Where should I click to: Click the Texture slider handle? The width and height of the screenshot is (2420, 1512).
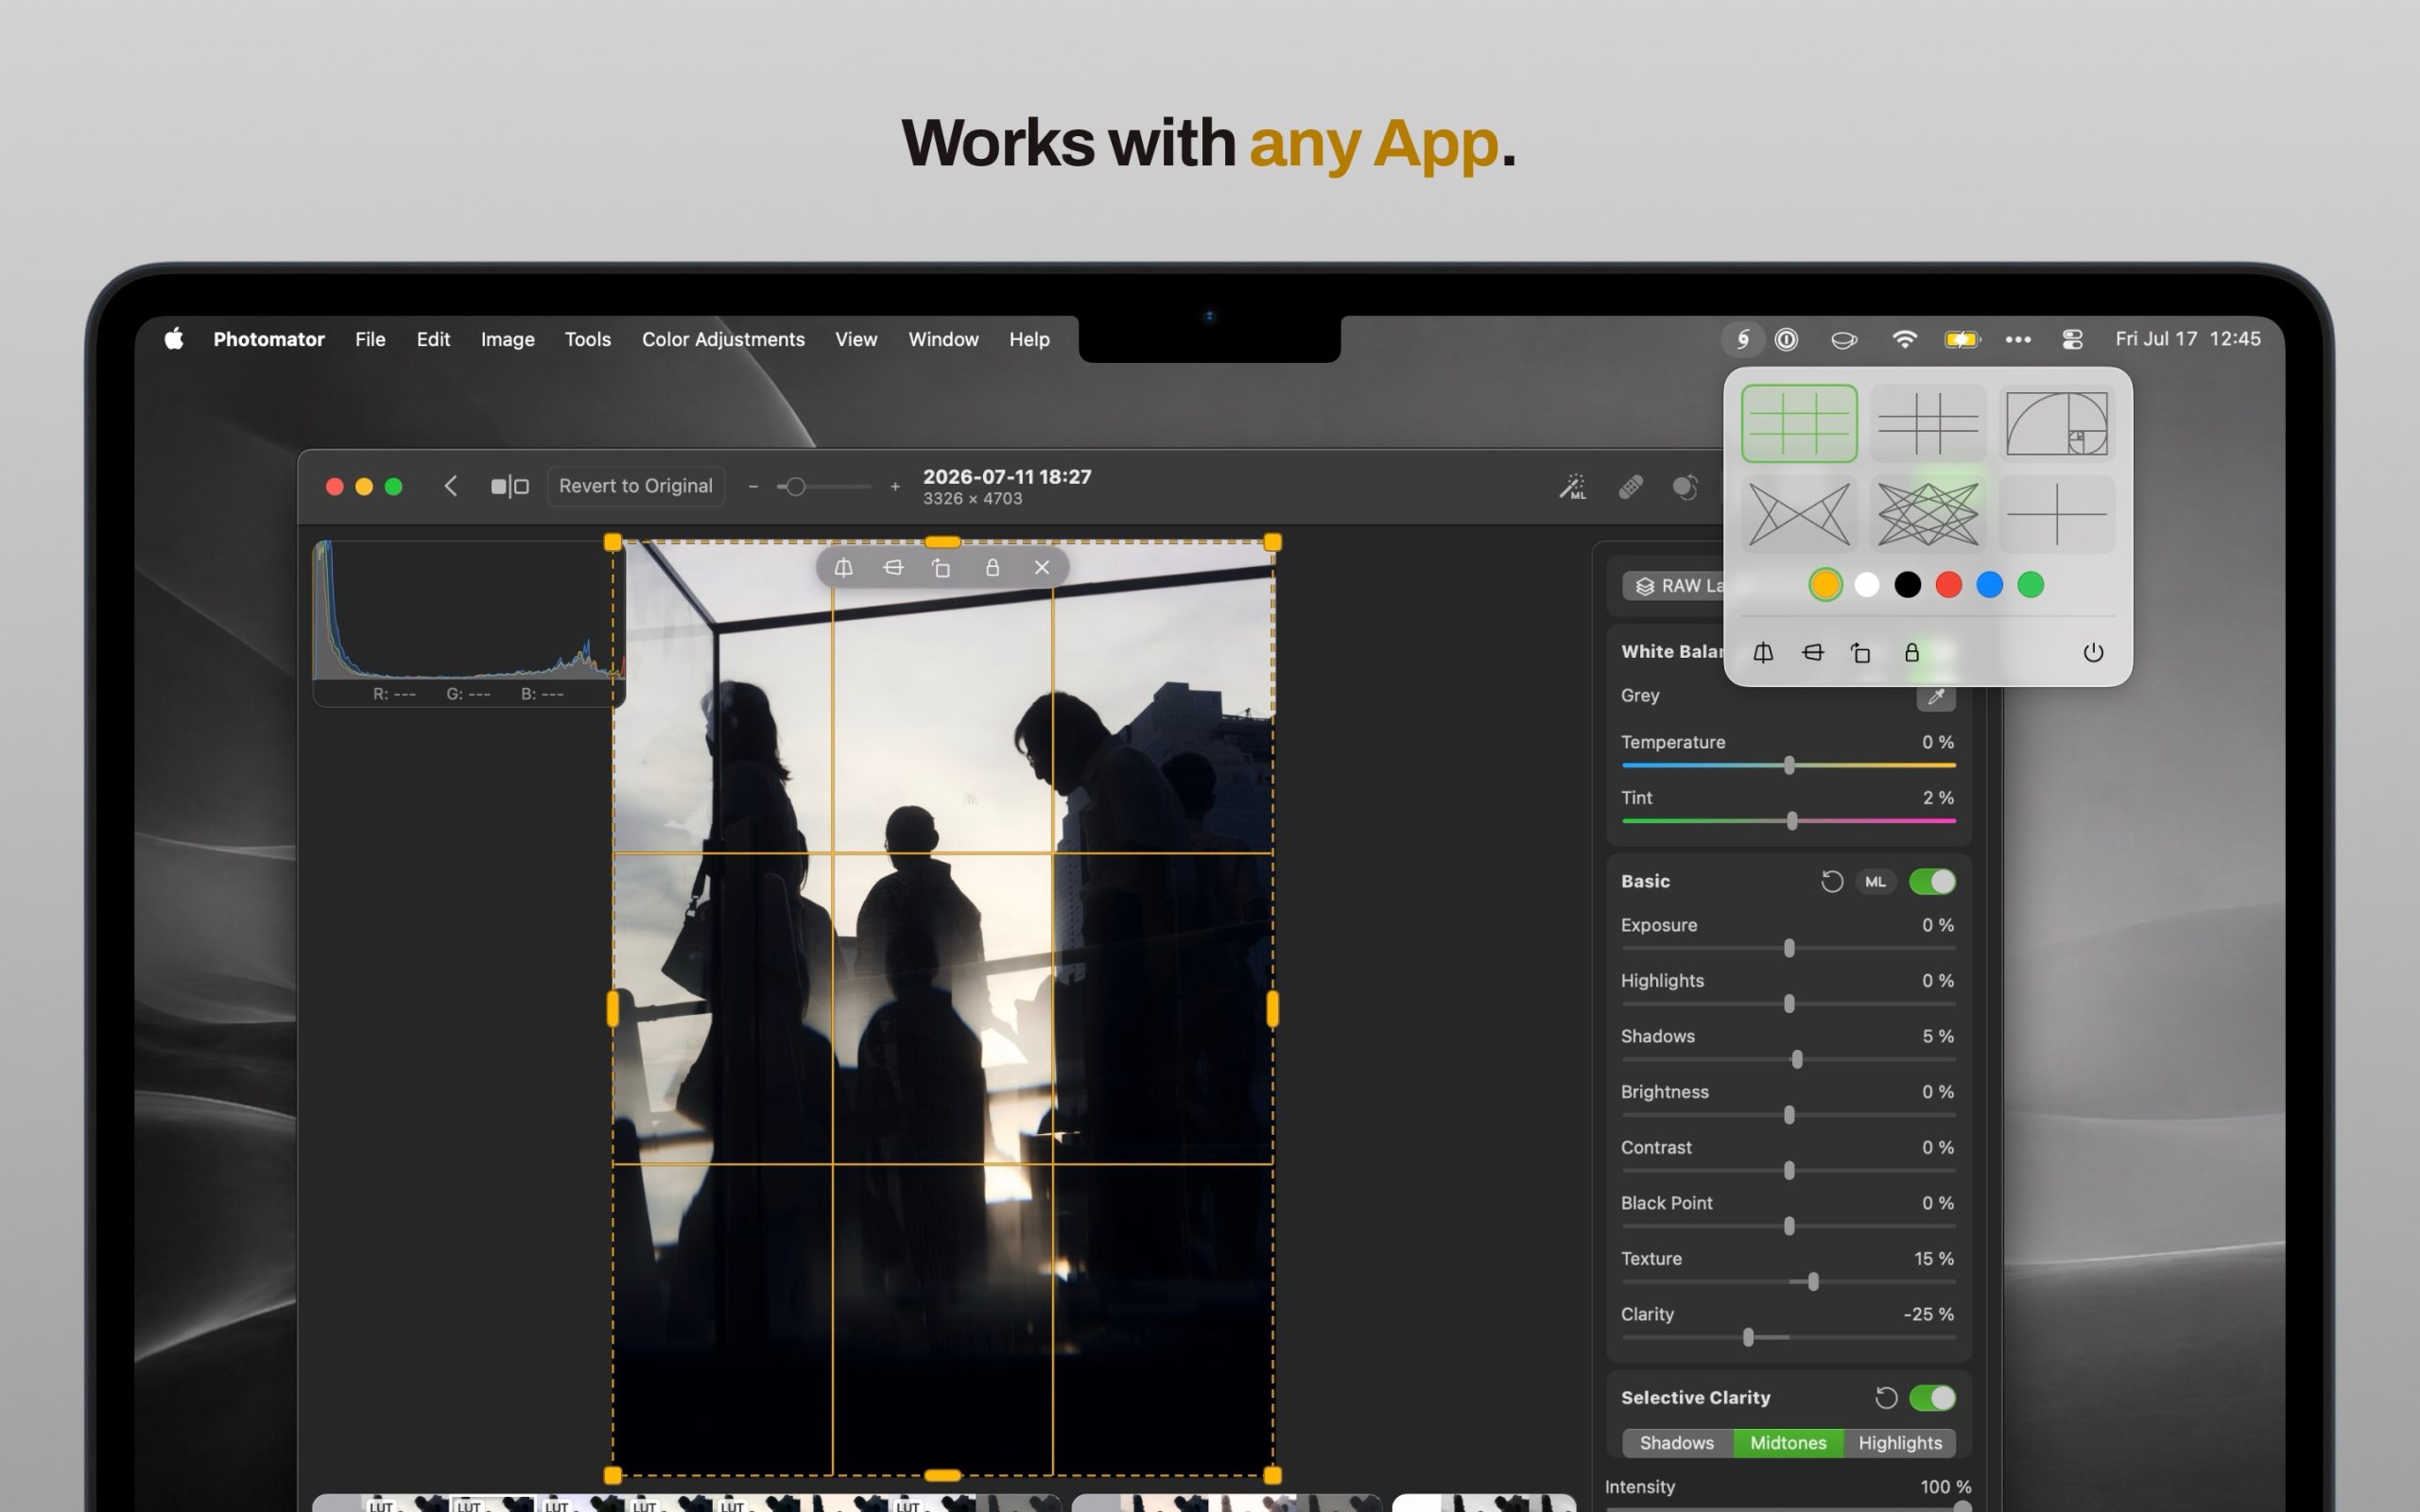coord(1813,1282)
